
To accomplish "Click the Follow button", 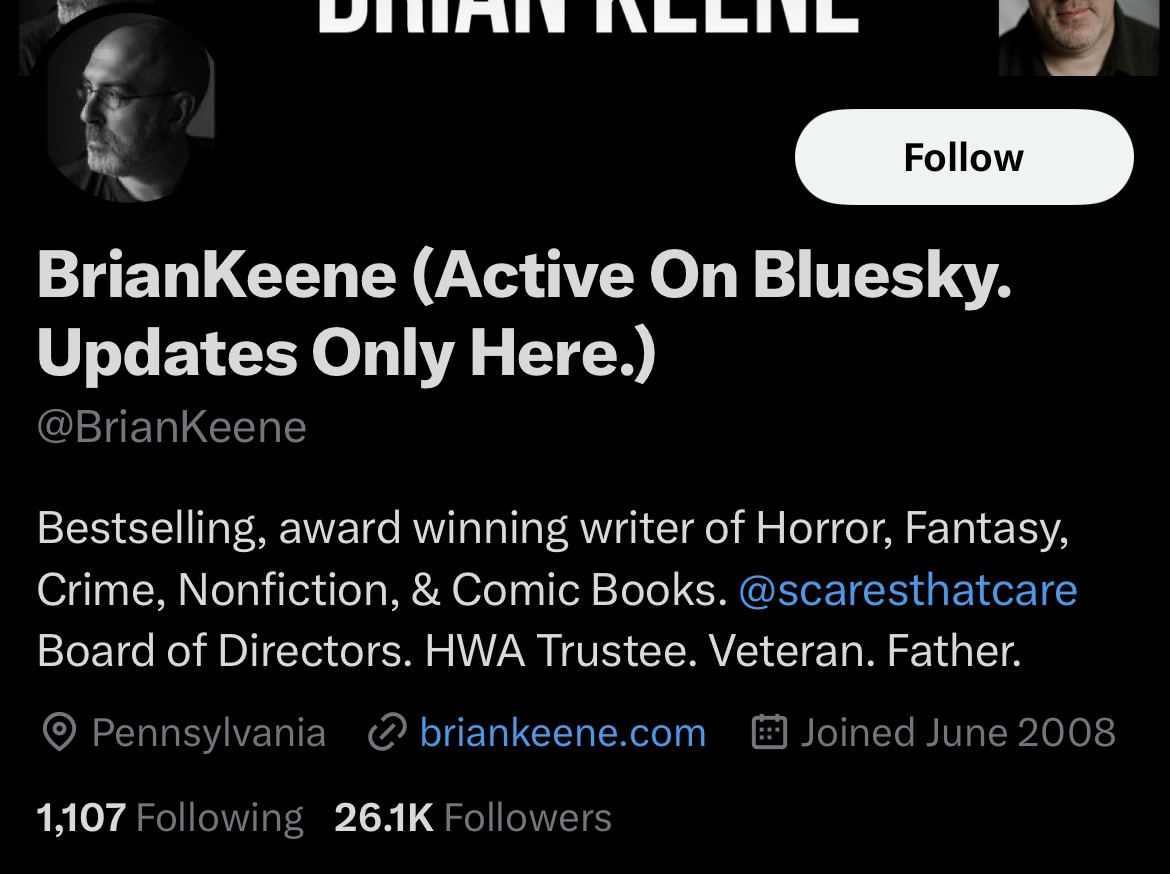I will (964, 157).
